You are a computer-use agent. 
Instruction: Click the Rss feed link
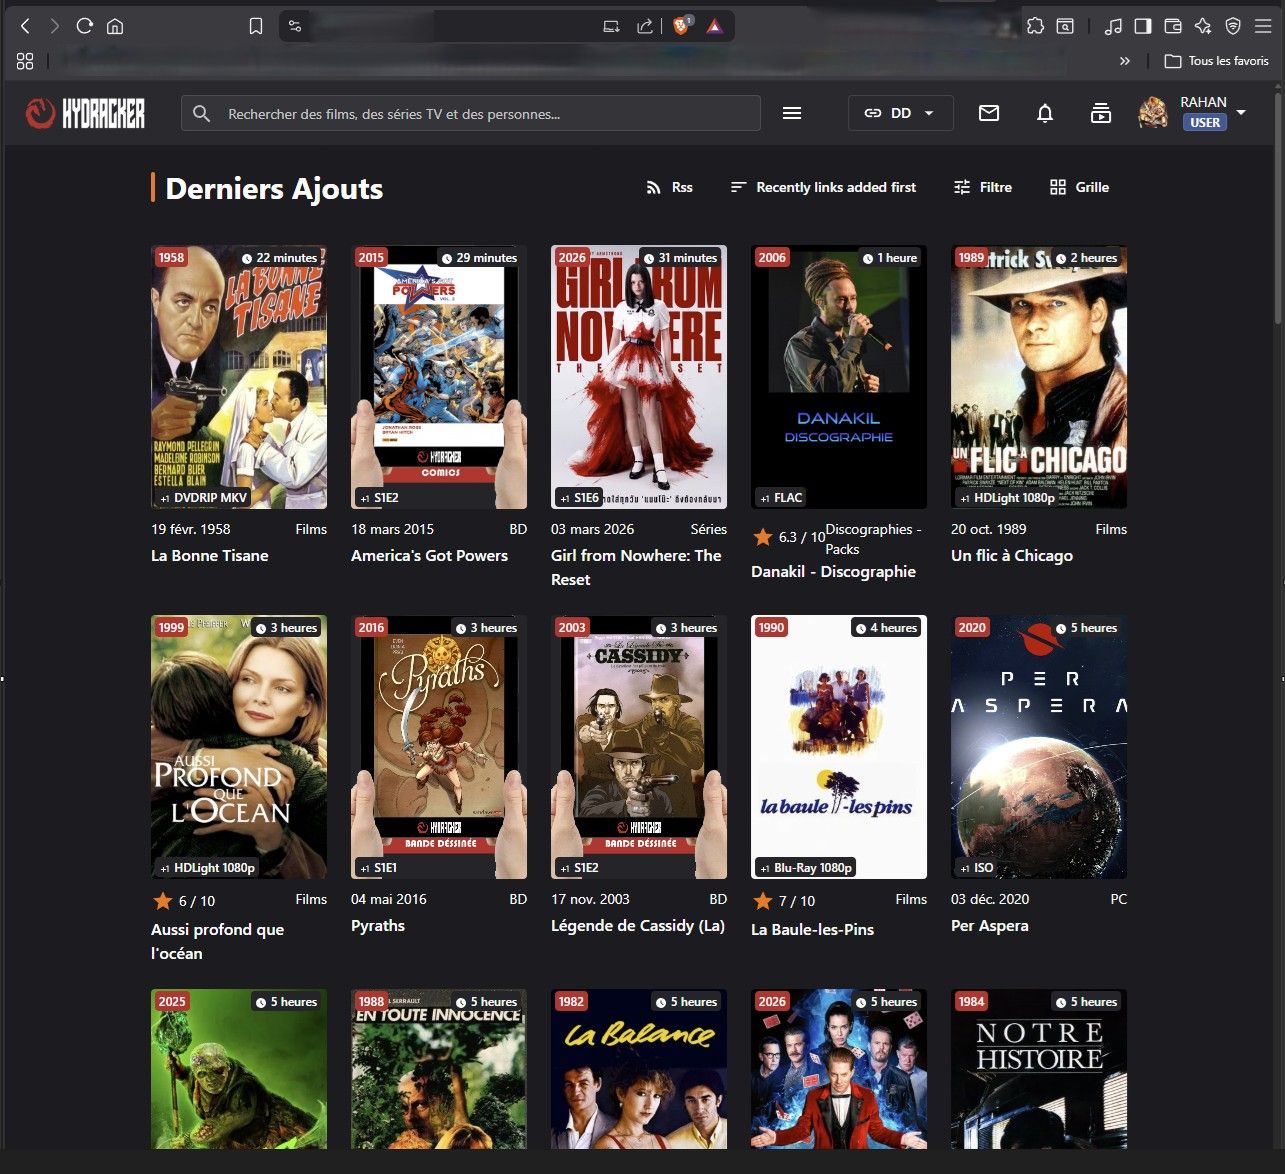click(x=670, y=188)
